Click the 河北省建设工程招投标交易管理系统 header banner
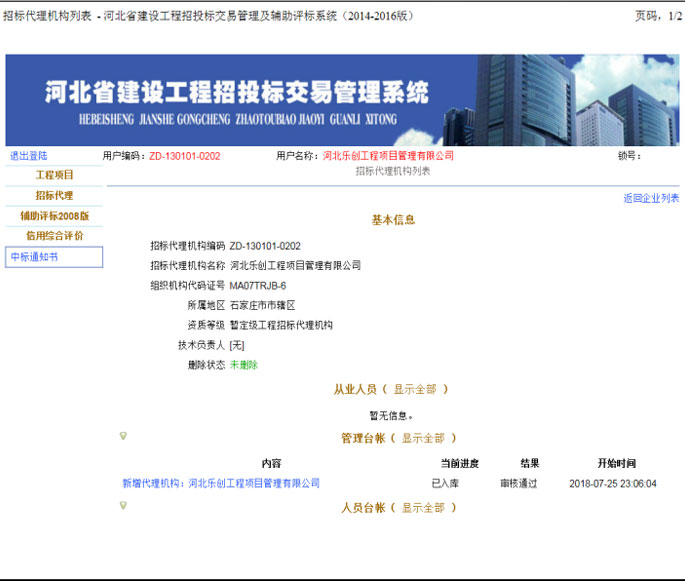The image size is (685, 581). pyautogui.click(x=342, y=100)
